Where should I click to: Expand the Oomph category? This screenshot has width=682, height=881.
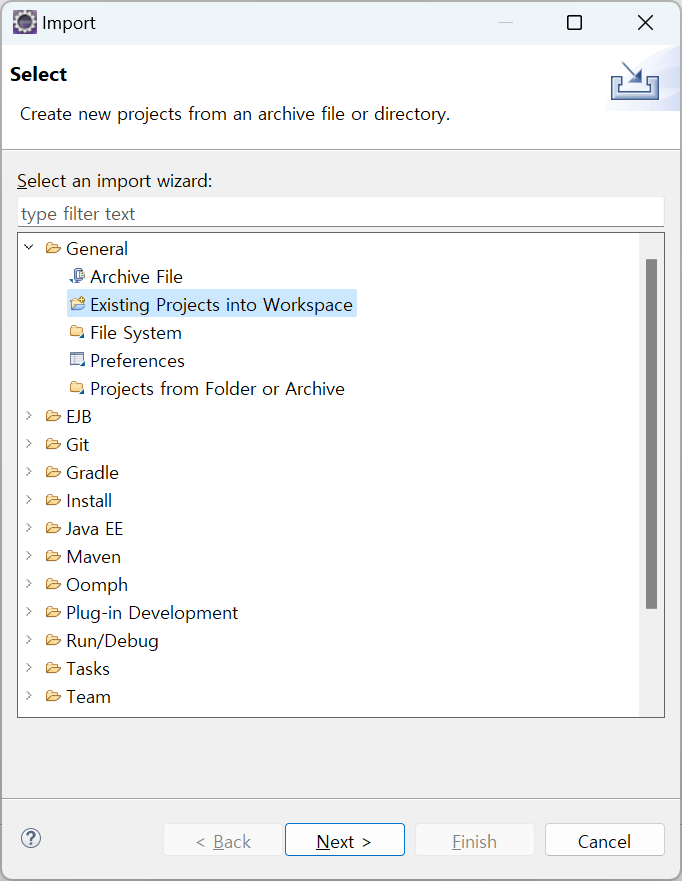click(x=29, y=584)
